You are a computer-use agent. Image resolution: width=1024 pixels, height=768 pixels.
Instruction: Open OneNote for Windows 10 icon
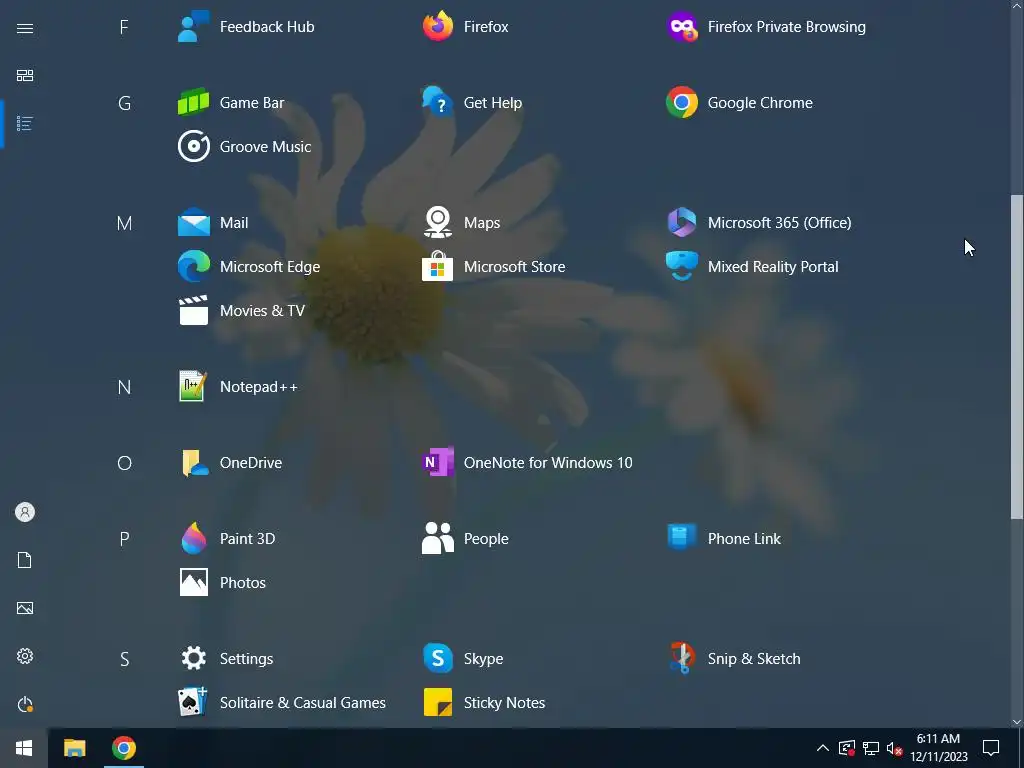(438, 462)
